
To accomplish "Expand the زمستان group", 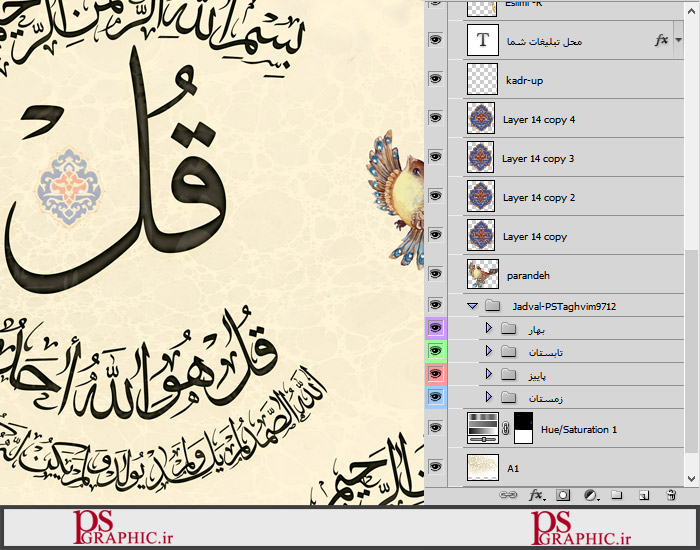I will point(488,396).
